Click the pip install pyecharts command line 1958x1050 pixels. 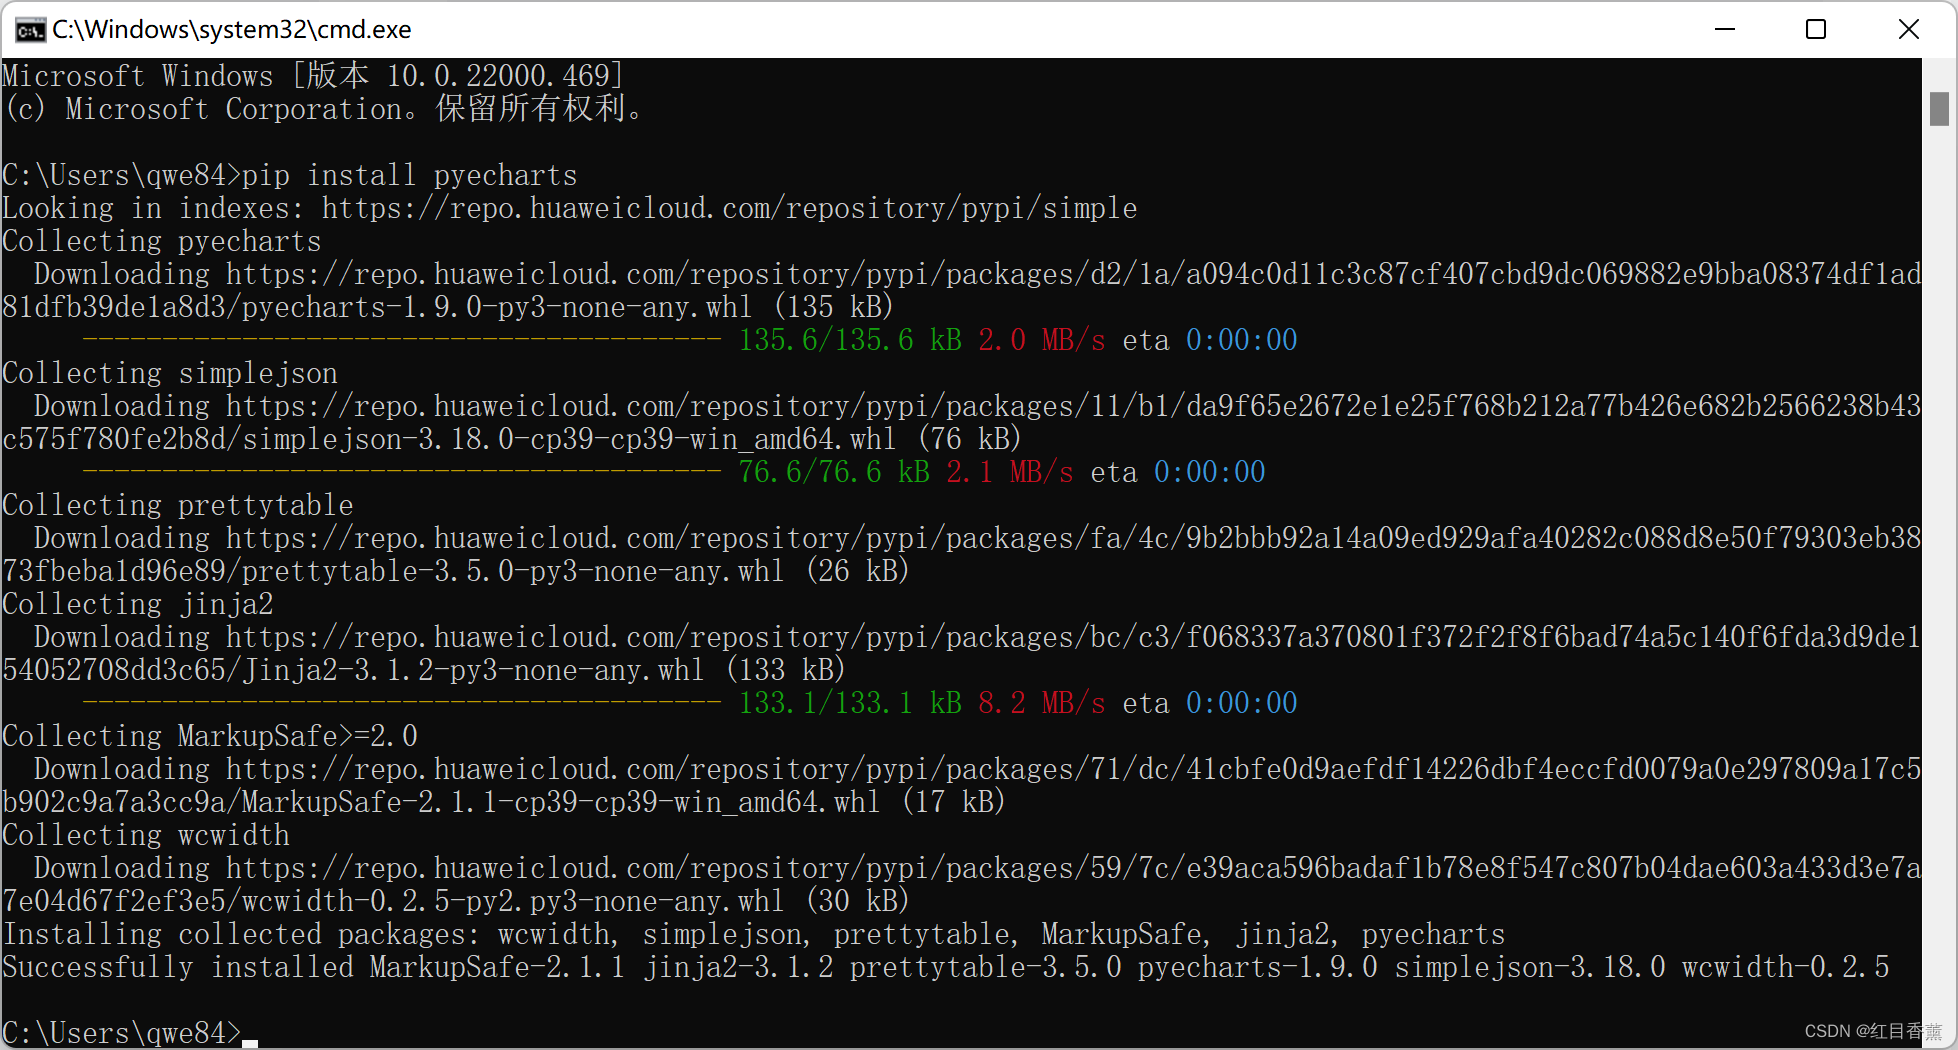pyautogui.click(x=290, y=175)
